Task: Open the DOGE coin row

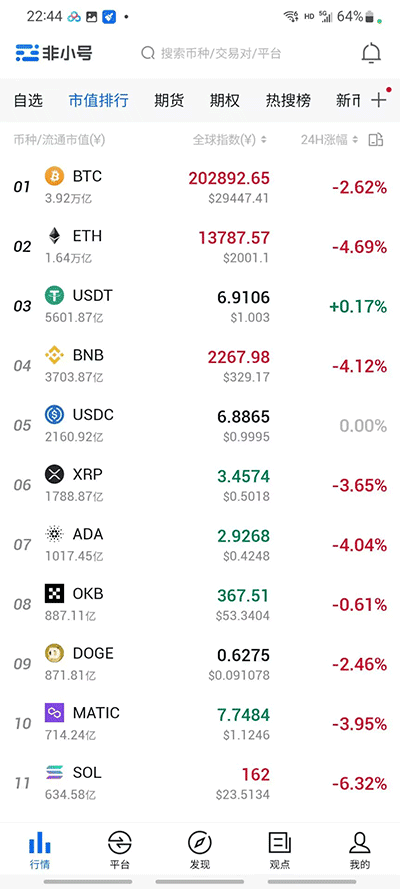Action: point(200,664)
